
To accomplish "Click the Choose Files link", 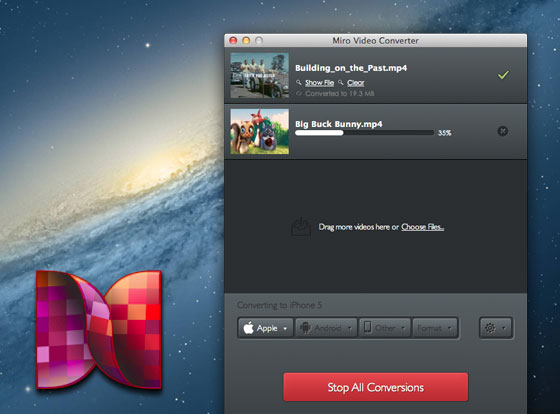I will 422,227.
